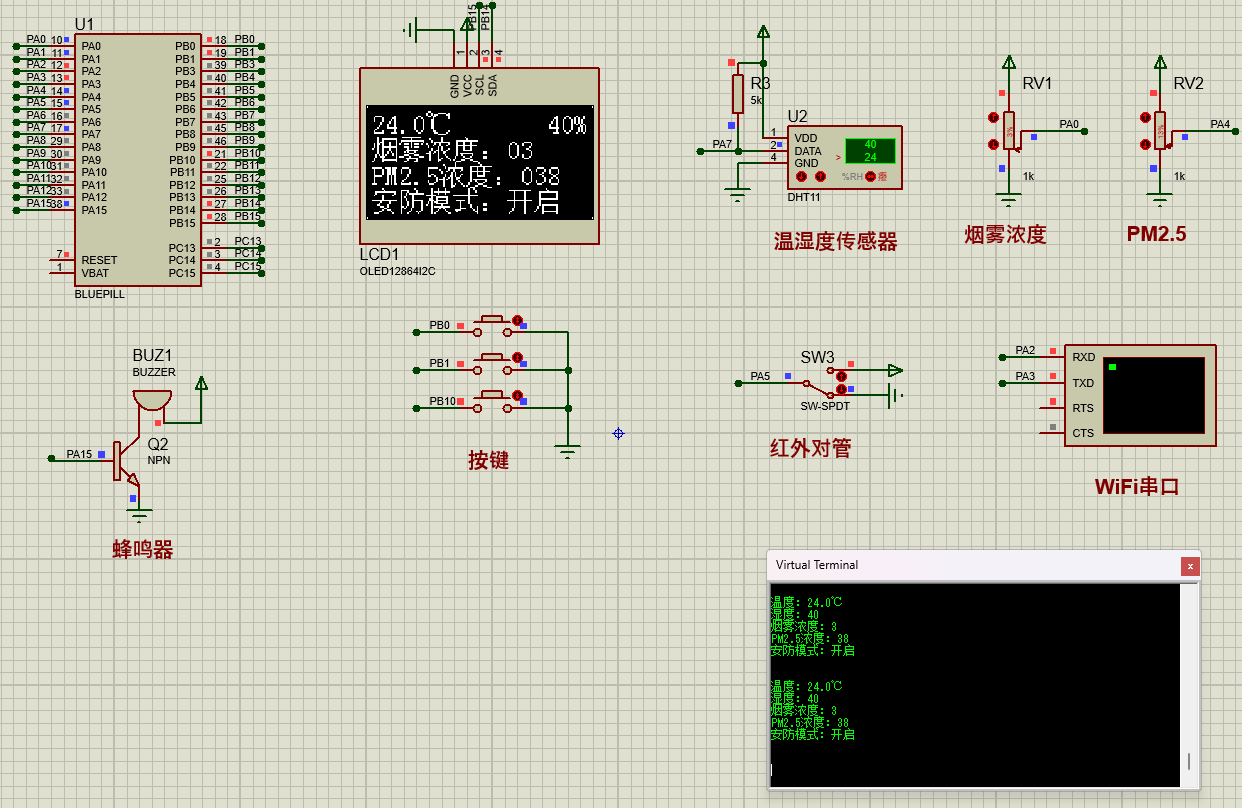Switch DHT11 between %RH and temperature mode
This screenshot has width=1242, height=808.
[870, 177]
